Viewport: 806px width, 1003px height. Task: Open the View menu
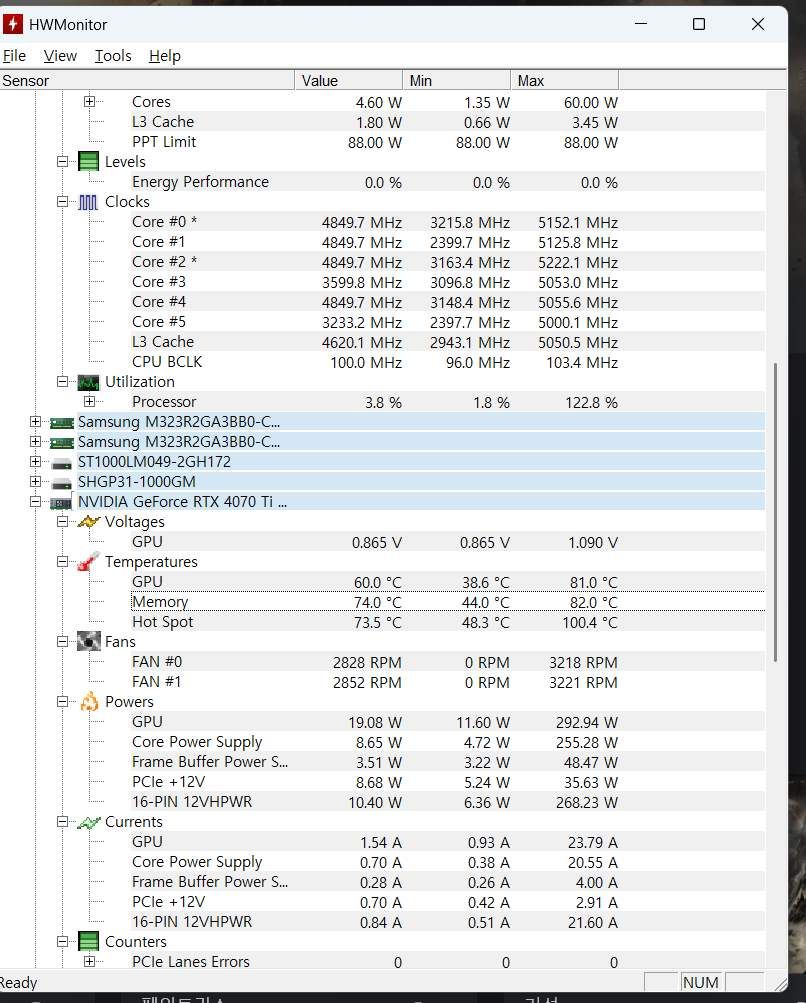click(60, 56)
